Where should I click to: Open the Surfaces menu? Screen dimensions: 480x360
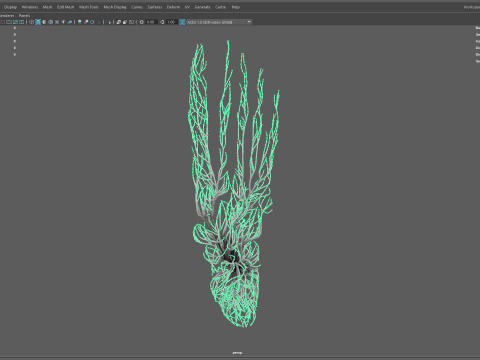point(155,7)
